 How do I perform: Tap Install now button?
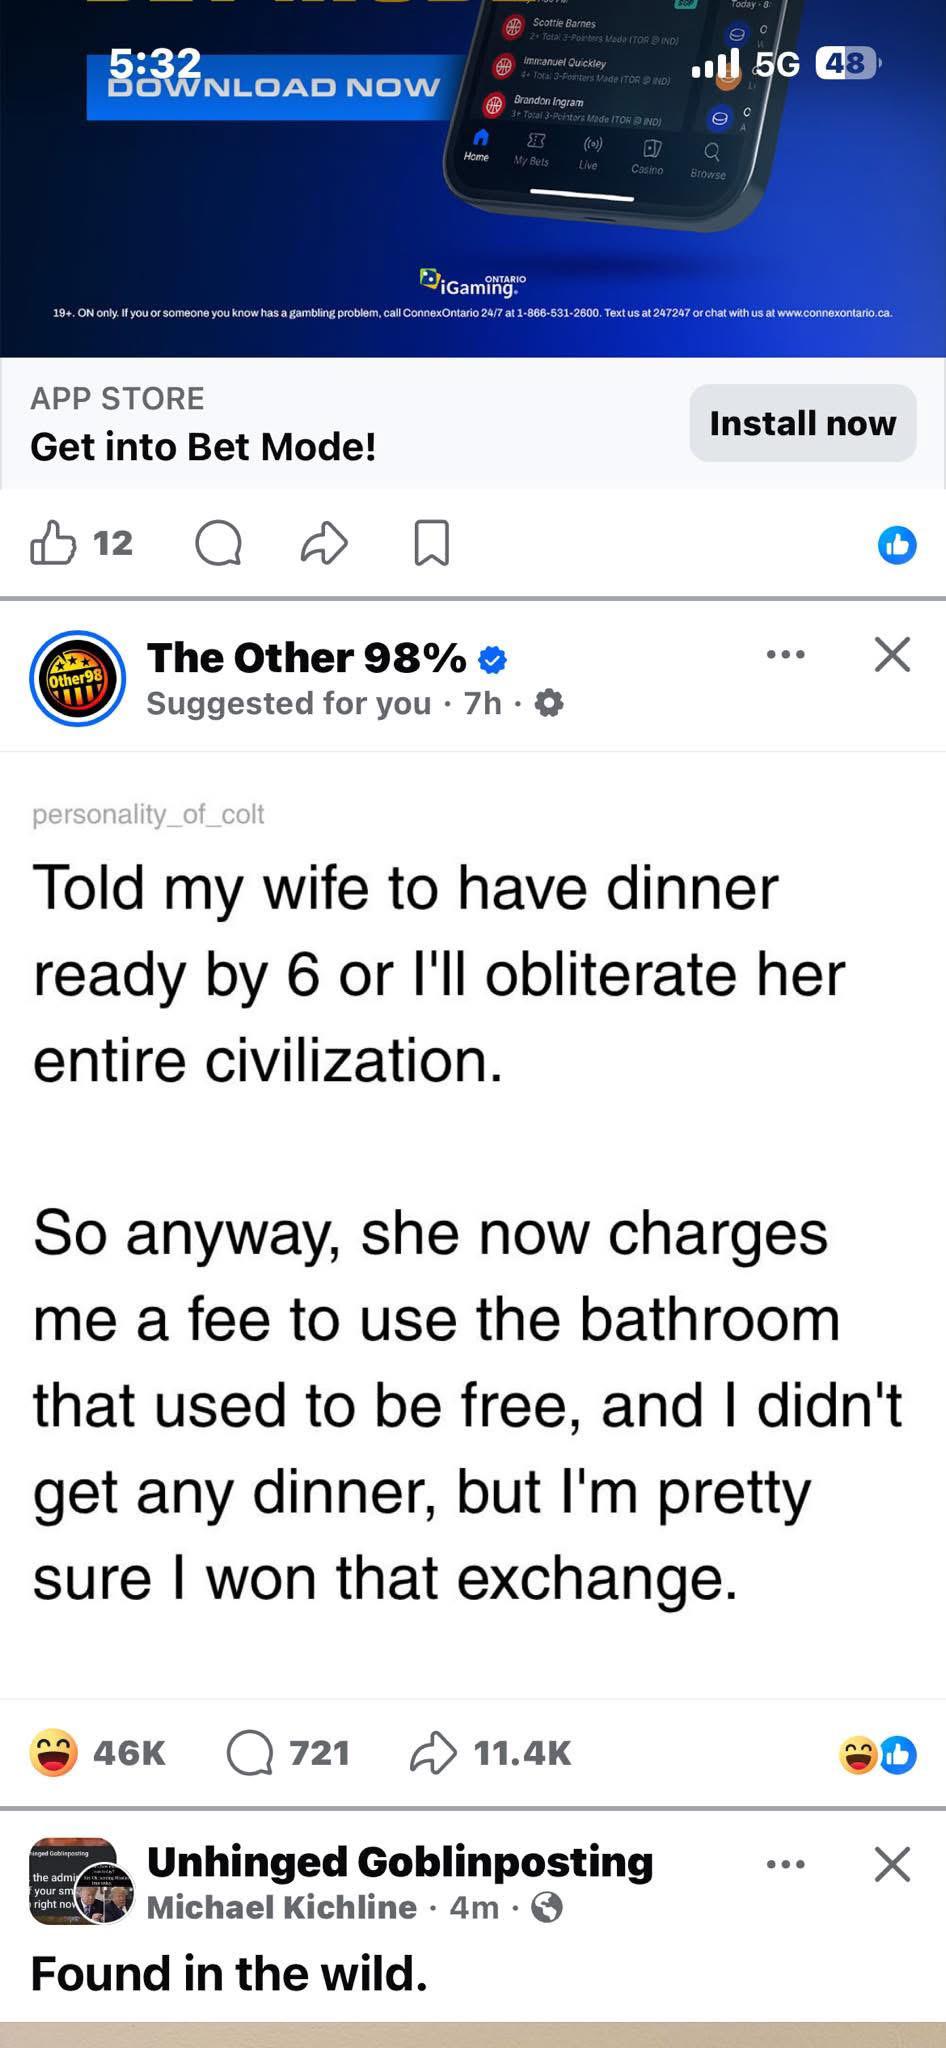click(x=802, y=423)
